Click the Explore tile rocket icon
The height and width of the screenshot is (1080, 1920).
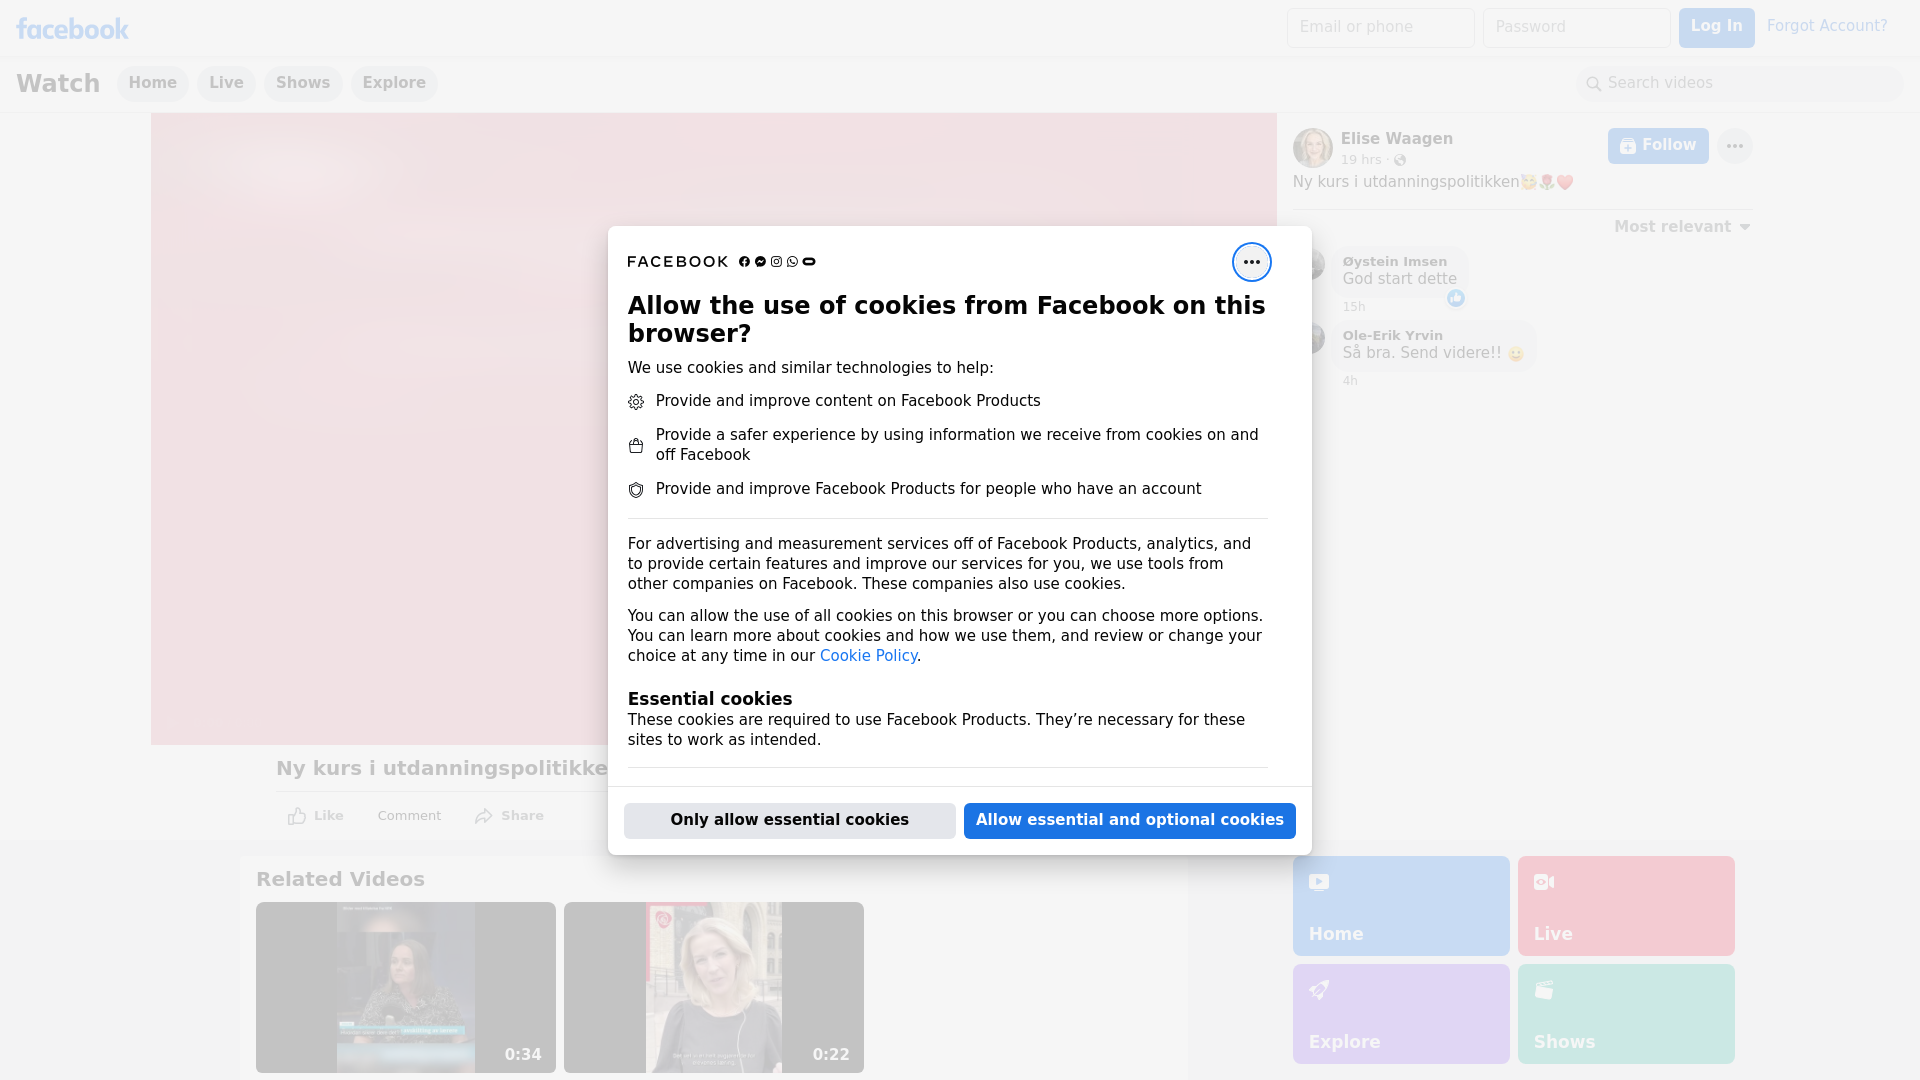(x=1319, y=990)
